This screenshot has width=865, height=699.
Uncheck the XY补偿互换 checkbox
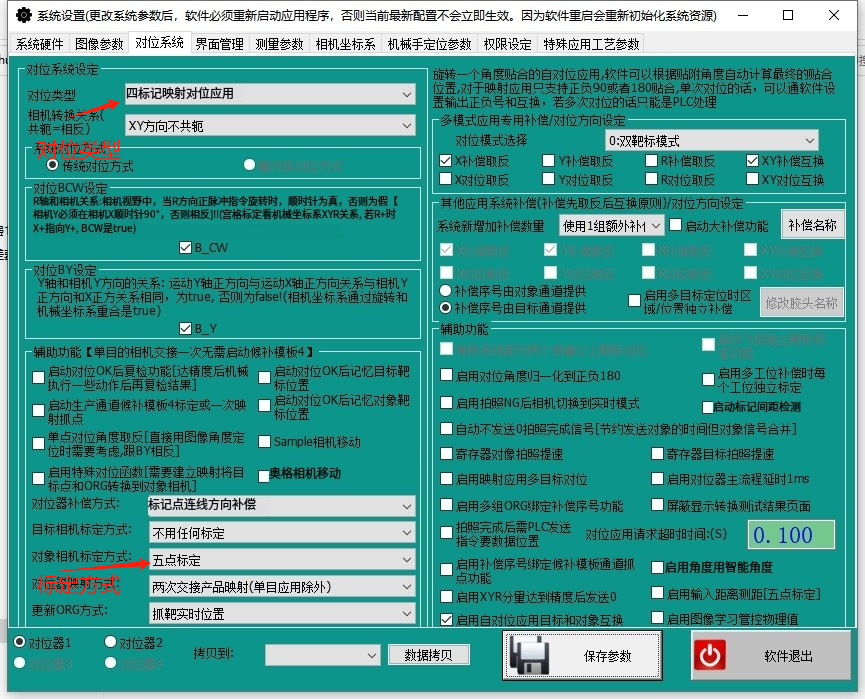click(753, 161)
